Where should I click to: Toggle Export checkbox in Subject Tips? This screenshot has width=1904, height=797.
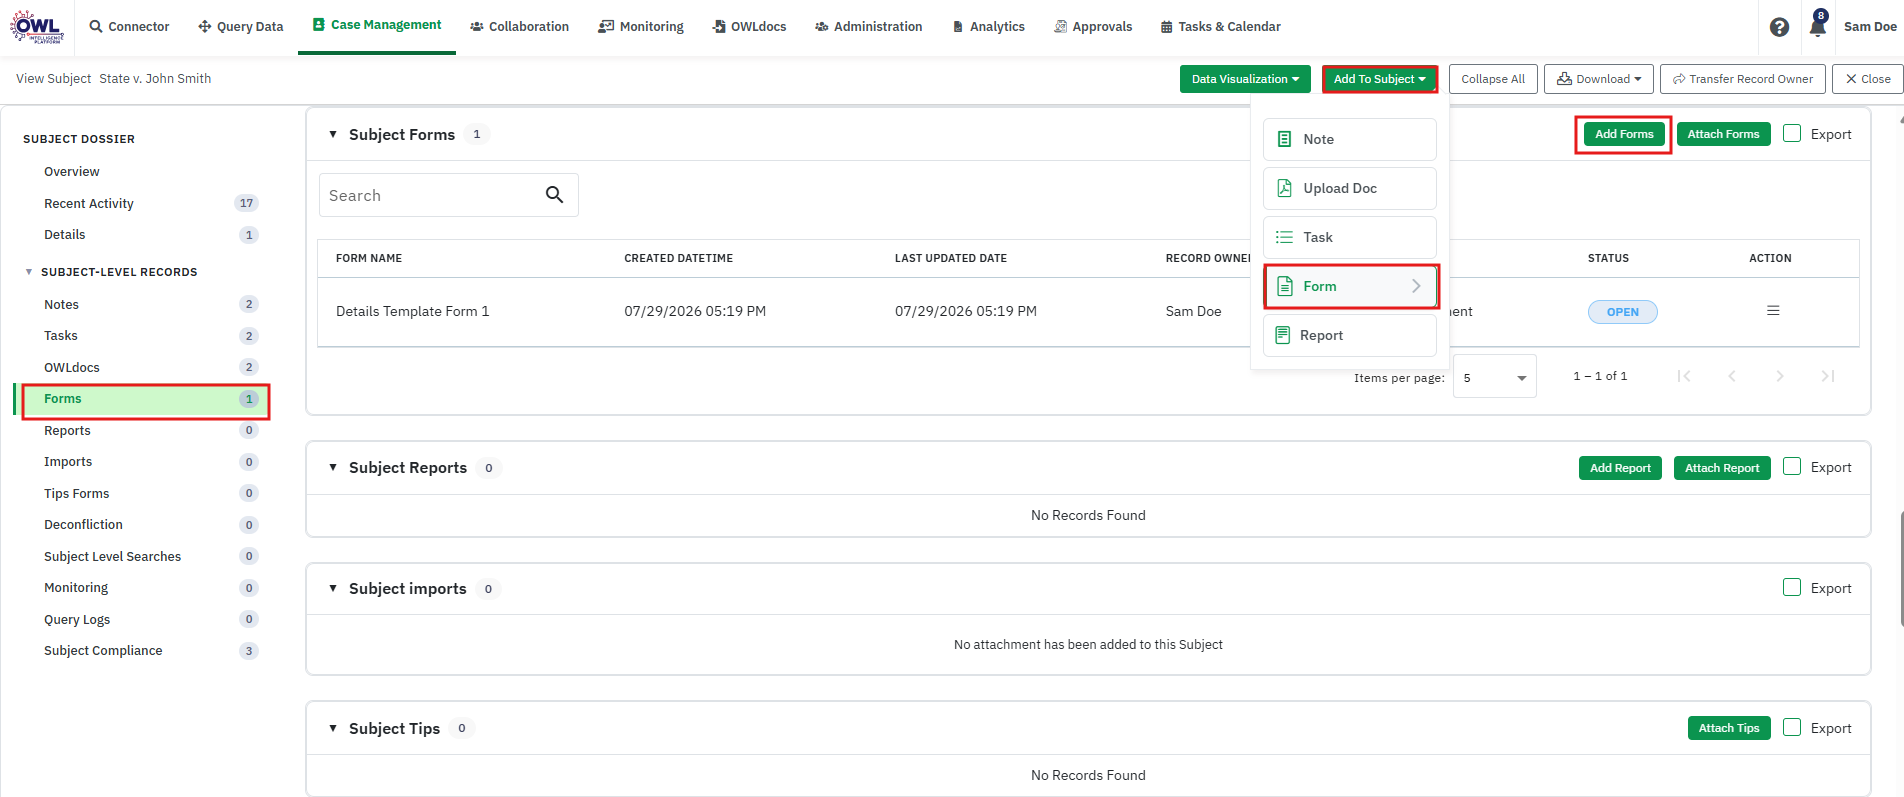point(1792,727)
